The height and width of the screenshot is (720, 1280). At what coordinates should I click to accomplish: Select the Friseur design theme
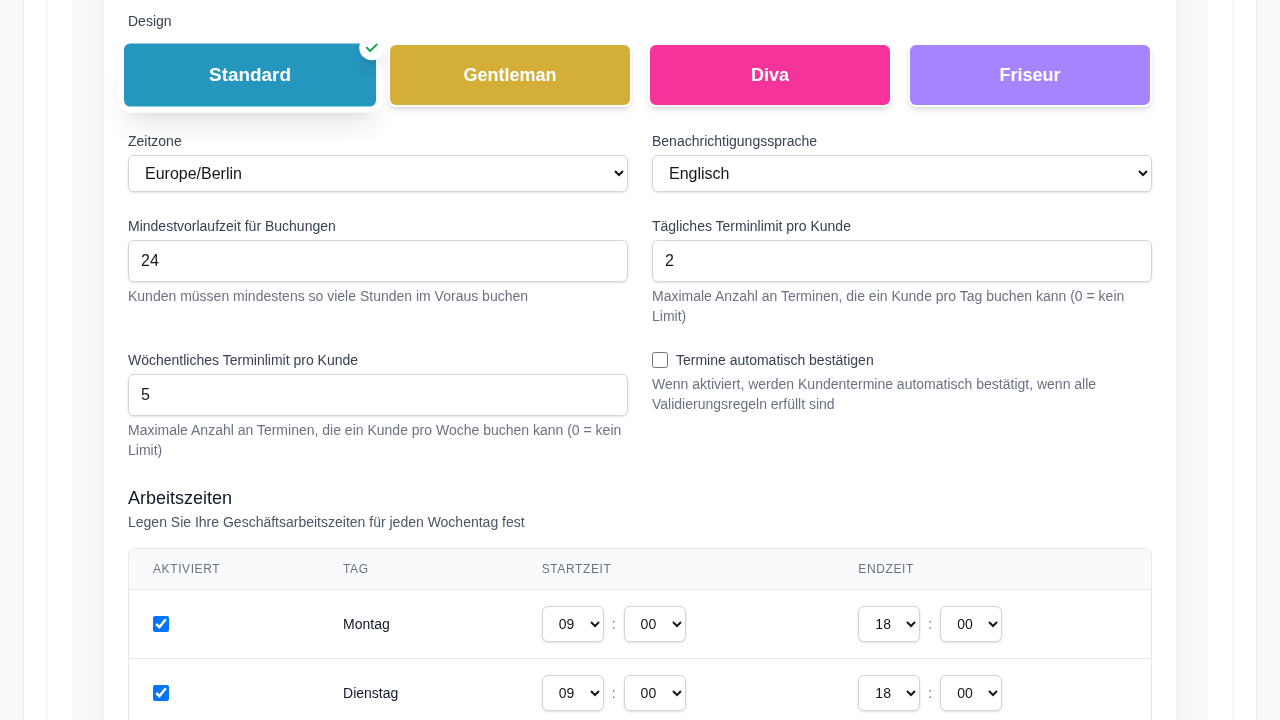[x=1030, y=75]
